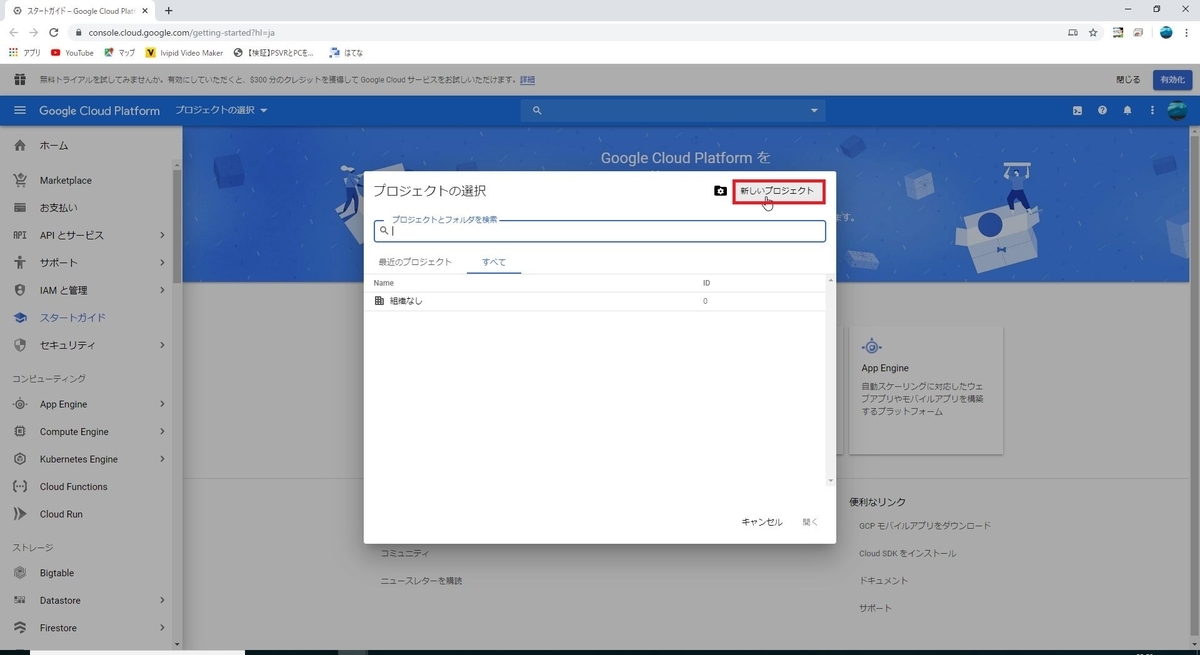Click the Cloud Functions sidebar icon
This screenshot has height=655, width=1200.
(x=19, y=487)
